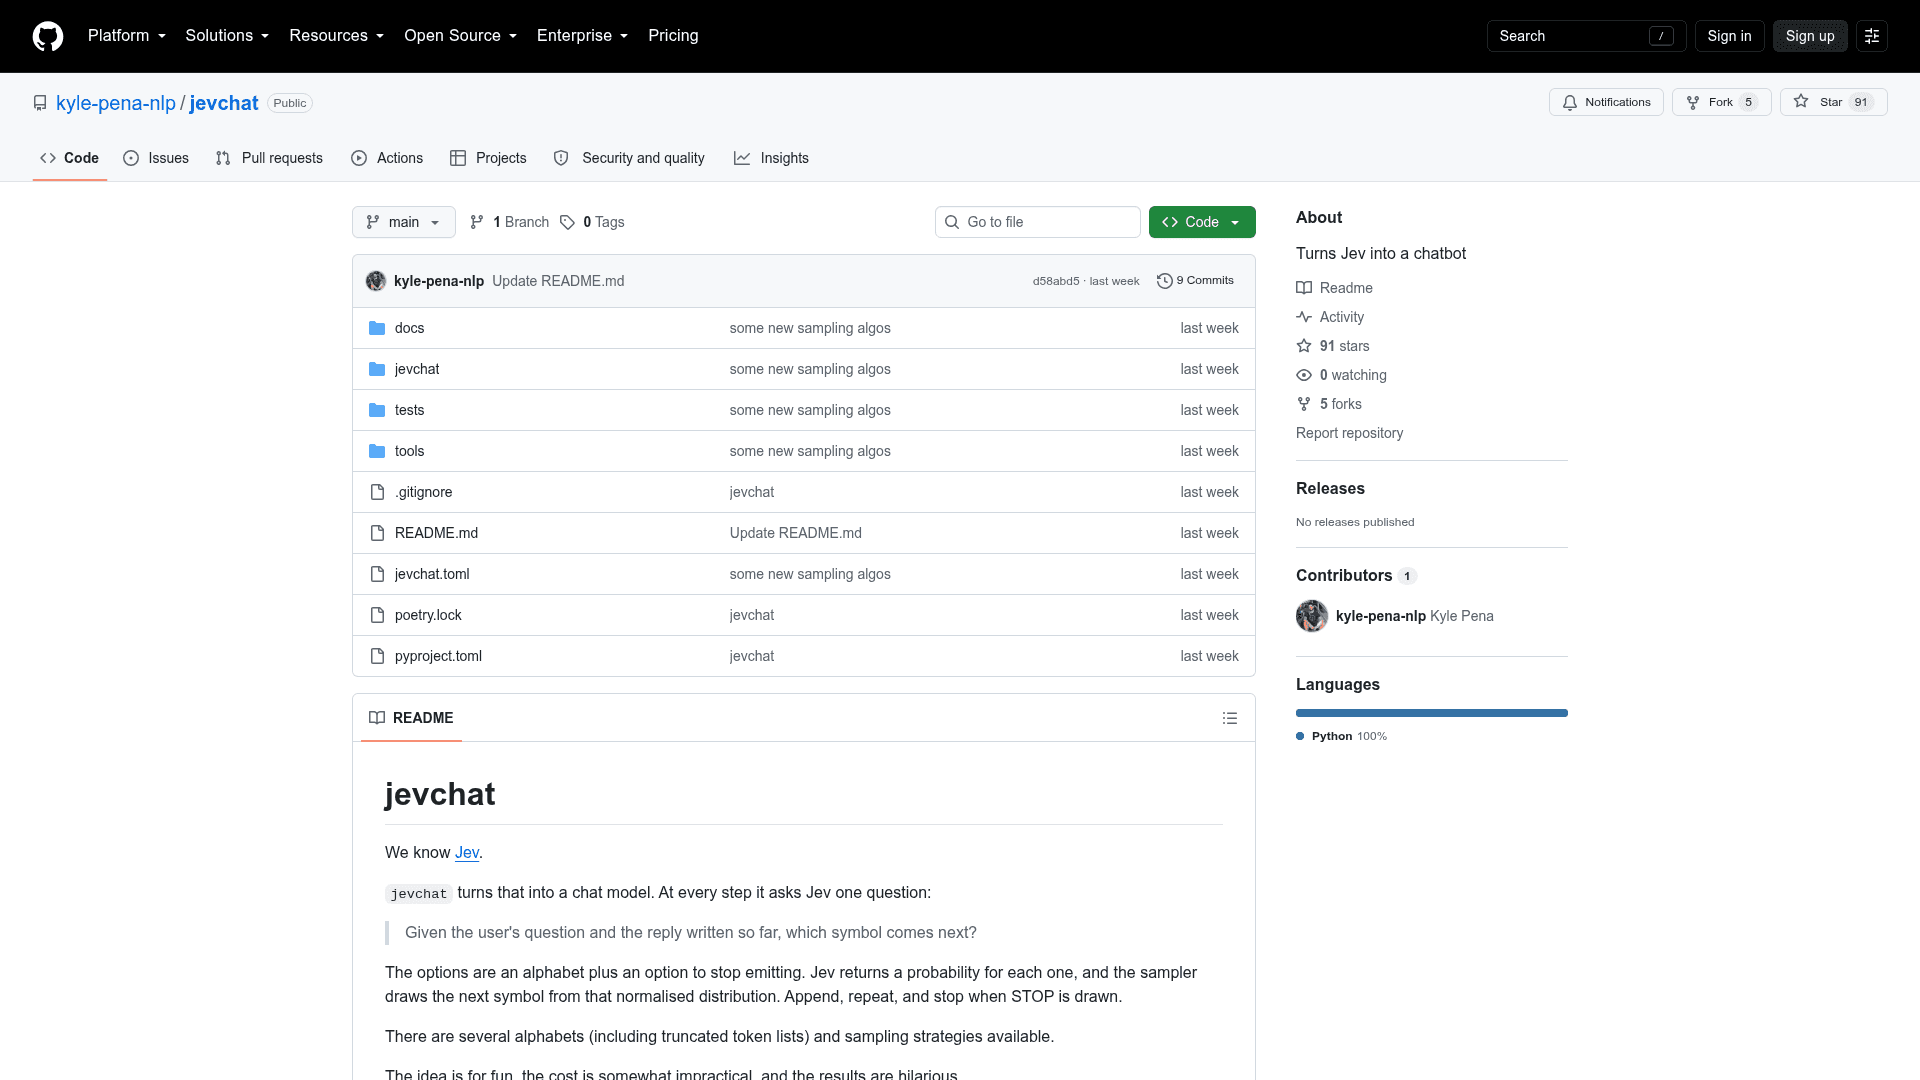Click the bell icon in Notifications button
1920x1080 pixels.
pyautogui.click(x=1570, y=102)
